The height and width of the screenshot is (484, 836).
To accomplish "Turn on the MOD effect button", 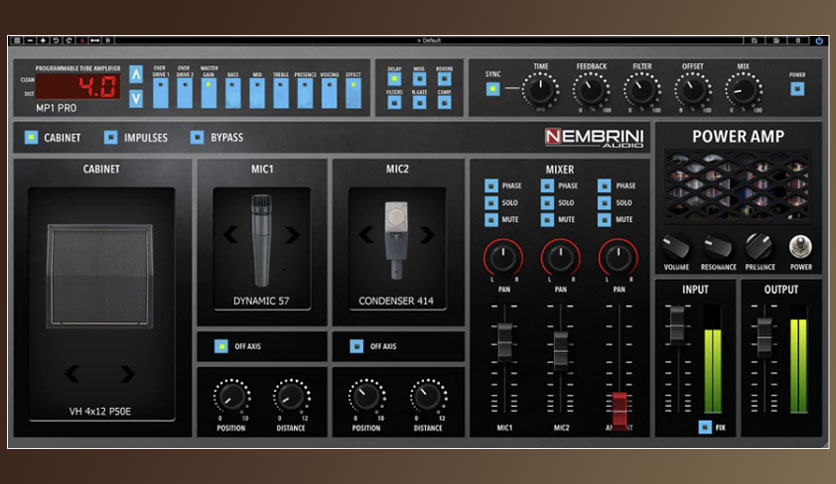I will pos(419,79).
